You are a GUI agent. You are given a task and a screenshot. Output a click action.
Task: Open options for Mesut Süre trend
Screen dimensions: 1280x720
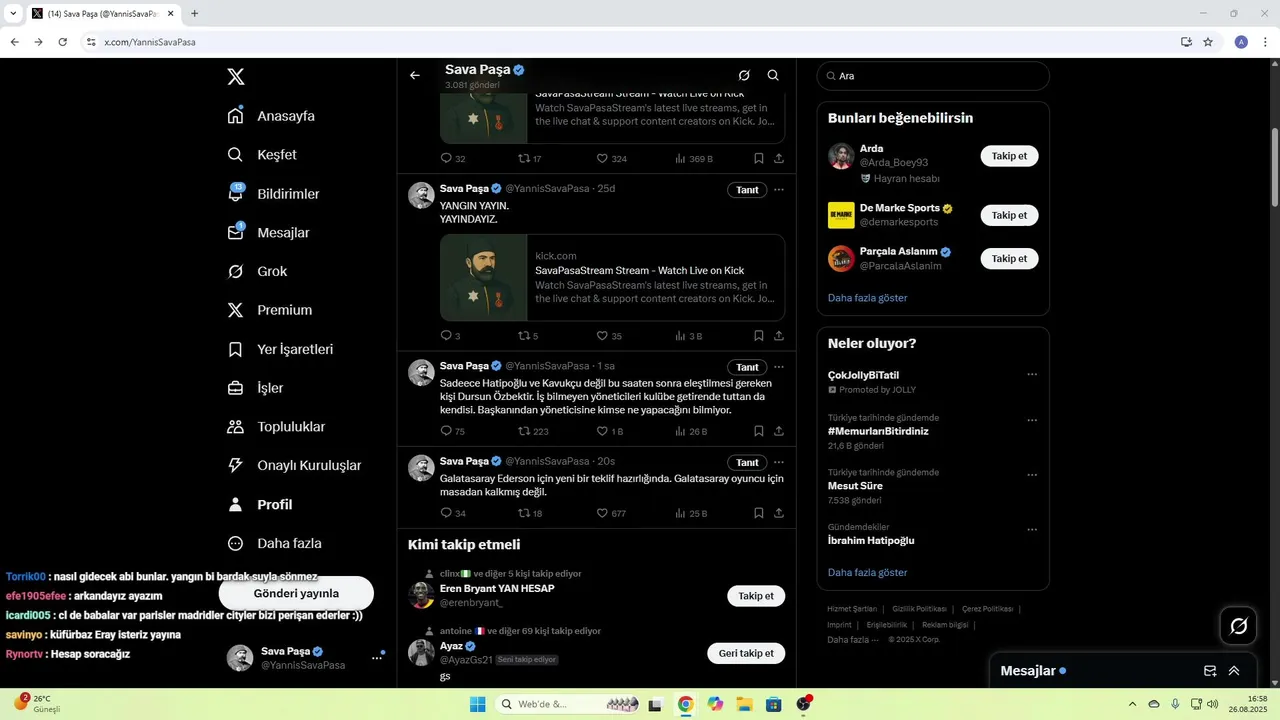point(1032,475)
